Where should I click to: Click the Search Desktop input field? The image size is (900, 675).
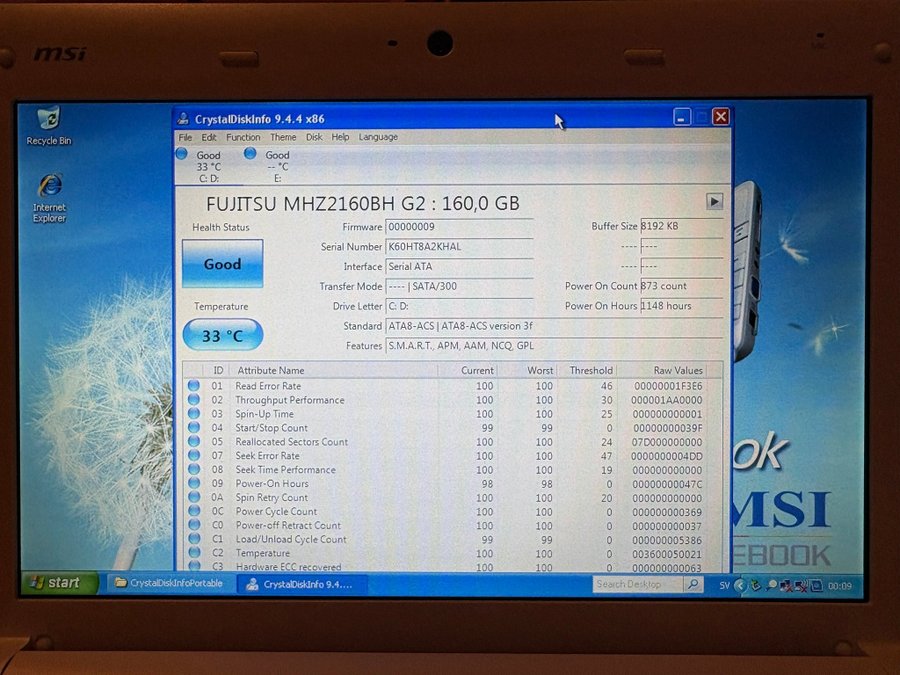[x=636, y=584]
